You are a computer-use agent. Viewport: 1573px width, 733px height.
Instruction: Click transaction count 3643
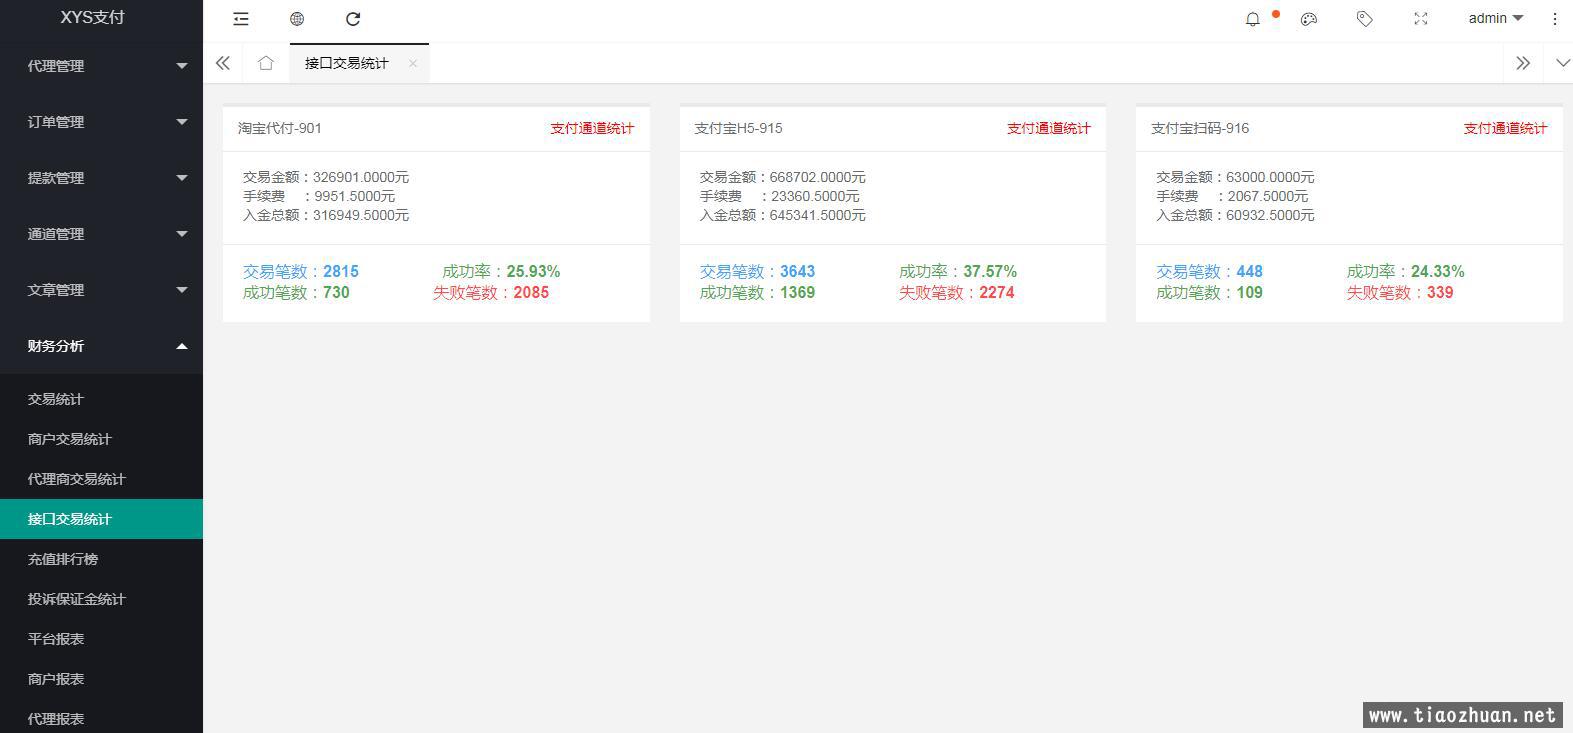click(x=798, y=271)
